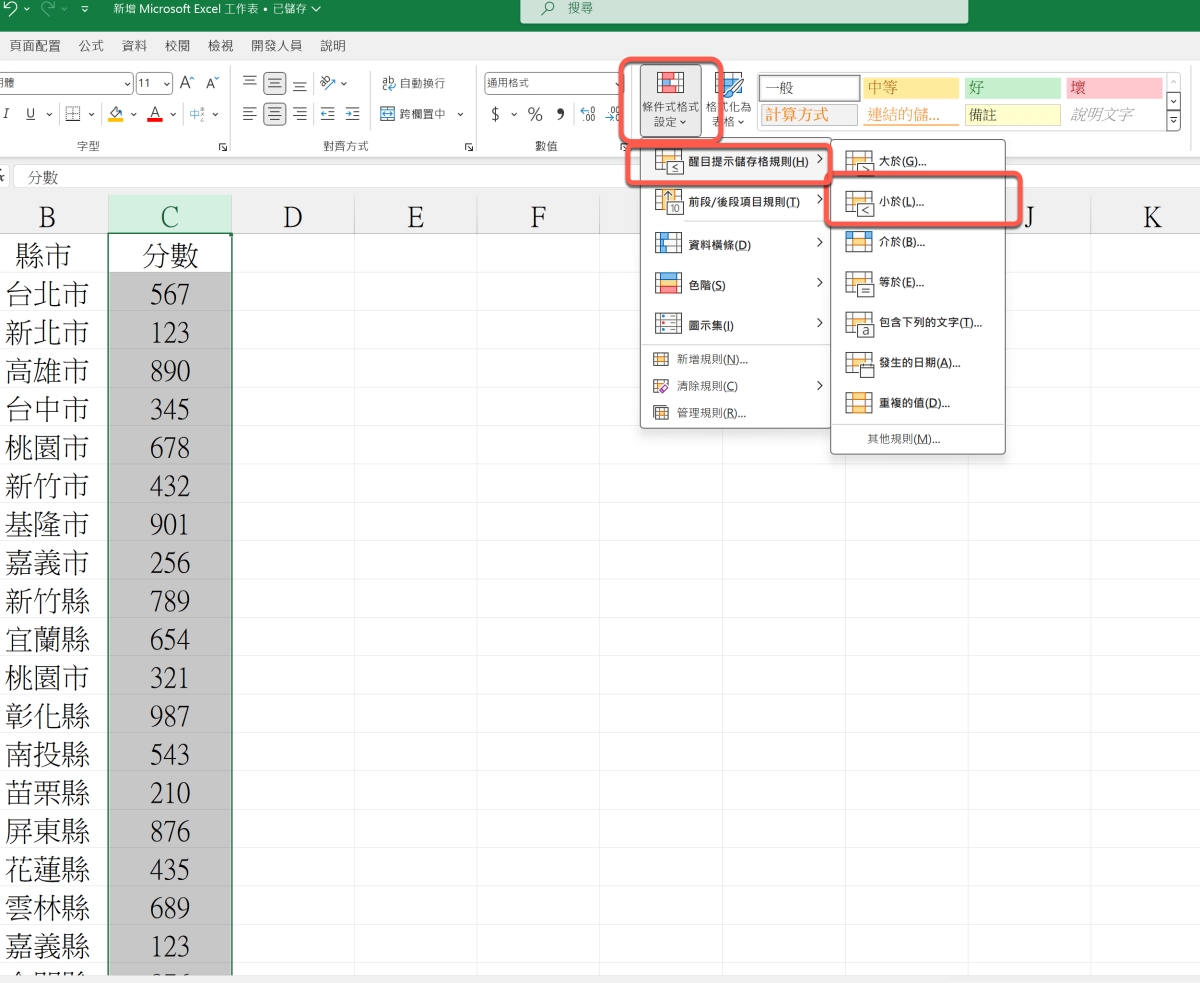This screenshot has width=1200, height=983.
Task: Click the increase font size icon
Action: (187, 83)
